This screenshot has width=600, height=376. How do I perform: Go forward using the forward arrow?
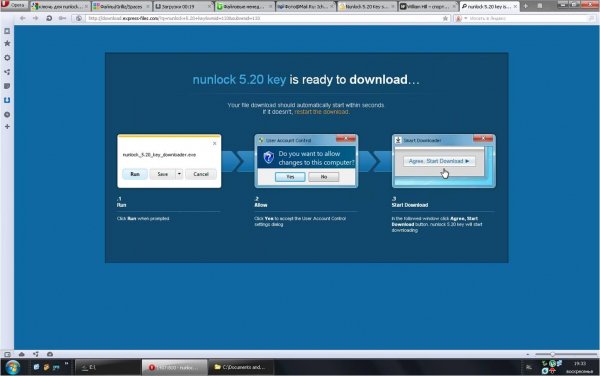36,18
